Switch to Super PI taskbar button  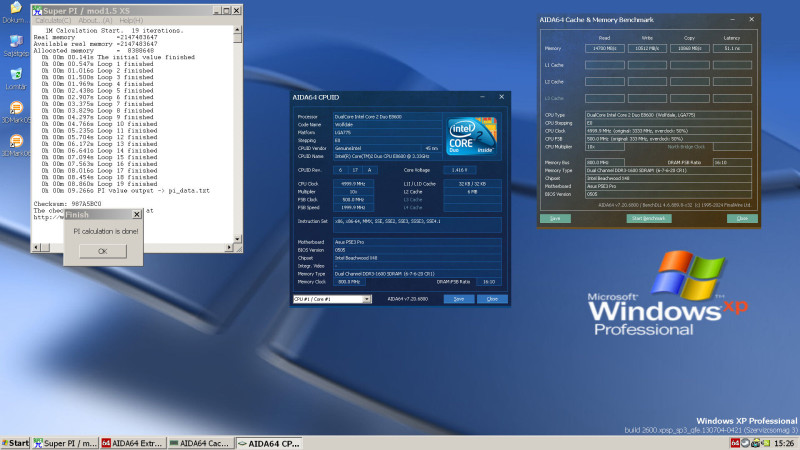[x=65, y=443]
